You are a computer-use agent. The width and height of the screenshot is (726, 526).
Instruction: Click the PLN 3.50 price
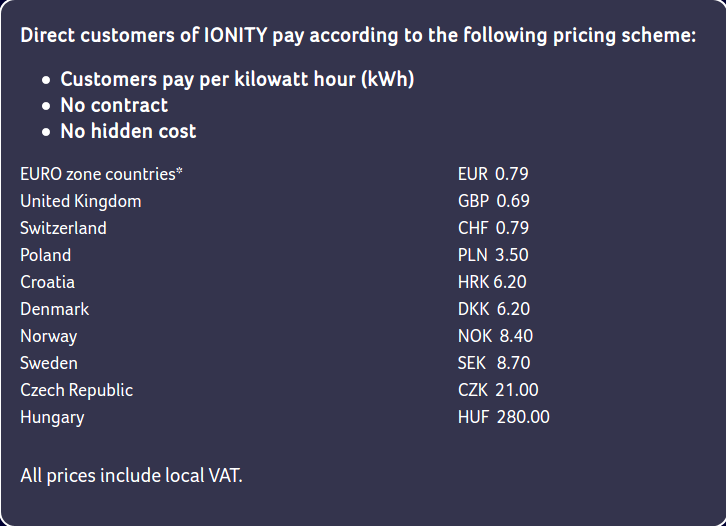(493, 255)
